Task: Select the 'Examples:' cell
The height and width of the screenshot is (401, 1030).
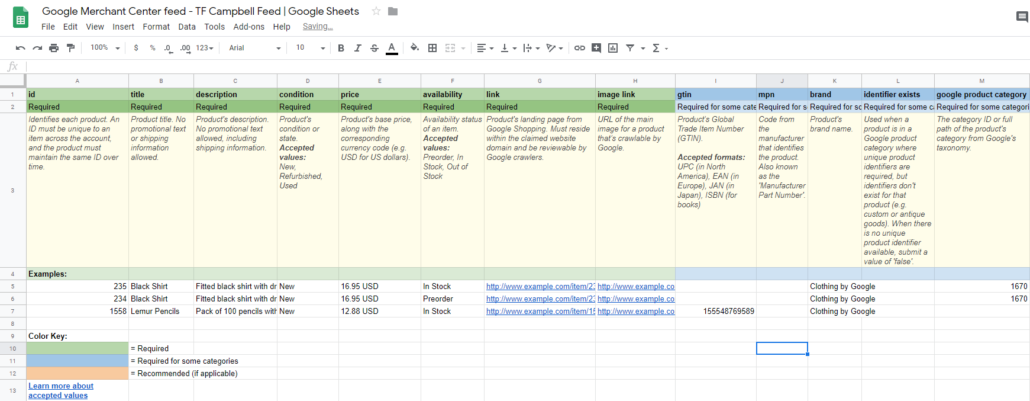Action: pyautogui.click(x=78, y=273)
